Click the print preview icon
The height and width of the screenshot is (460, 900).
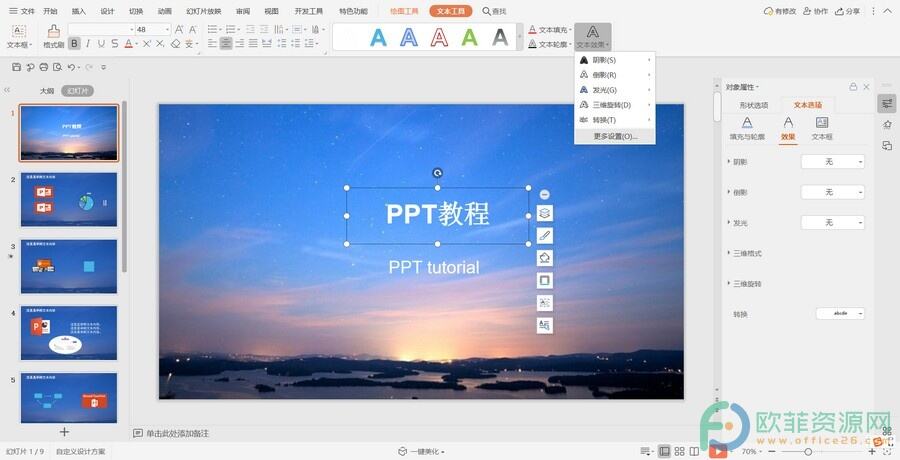pos(57,67)
